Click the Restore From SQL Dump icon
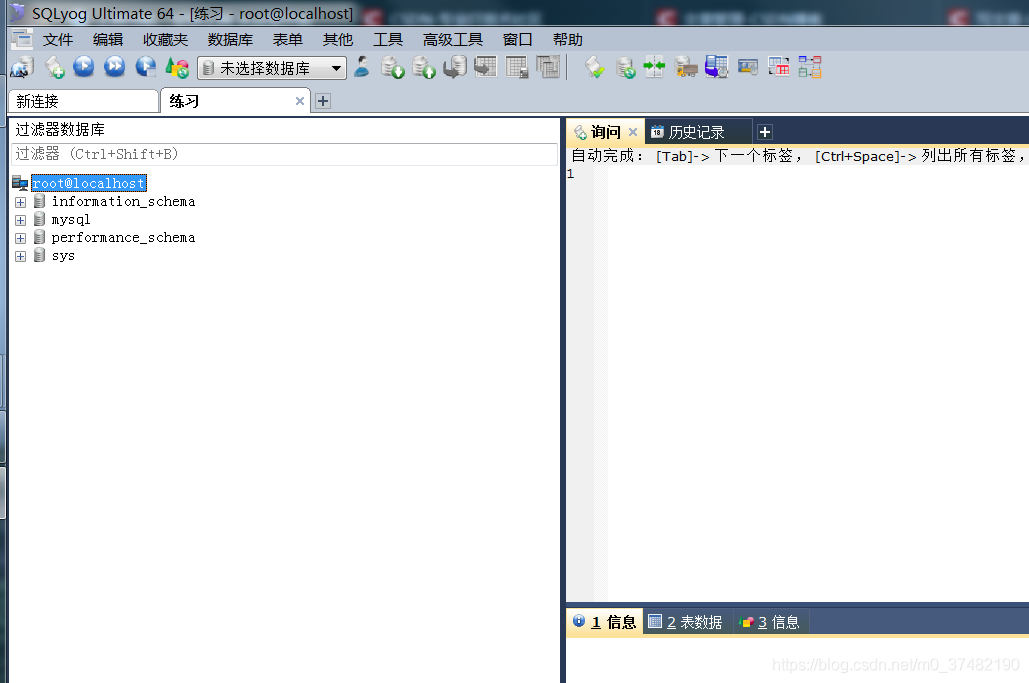The image size is (1029, 683). [x=455, y=67]
